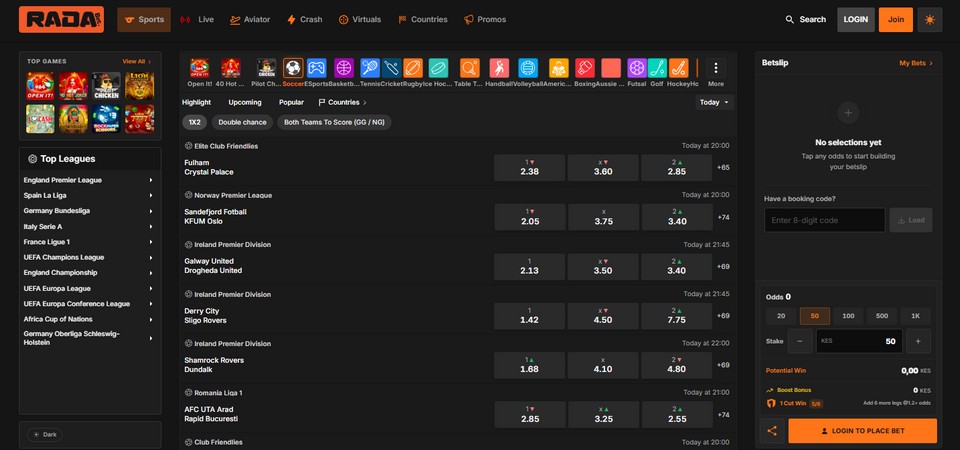Viewport: 960px width, 450px height.
Task: Choose the Volleyball sport icon
Action: [528, 68]
